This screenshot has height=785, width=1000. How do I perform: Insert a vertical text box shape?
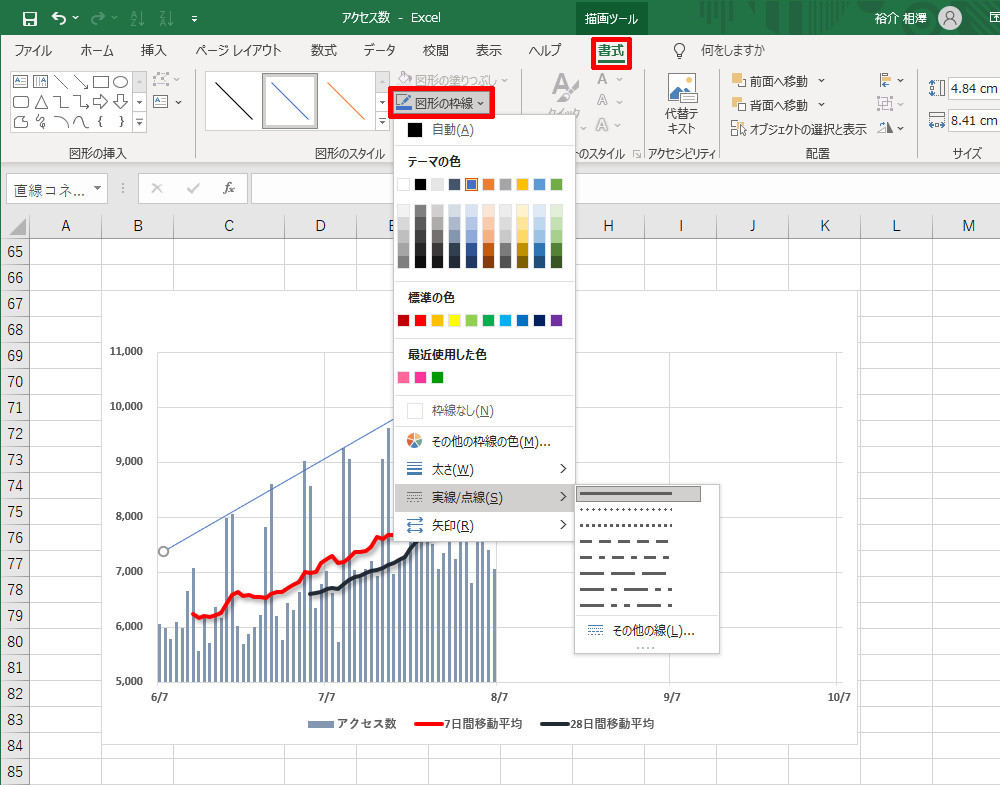pos(40,82)
